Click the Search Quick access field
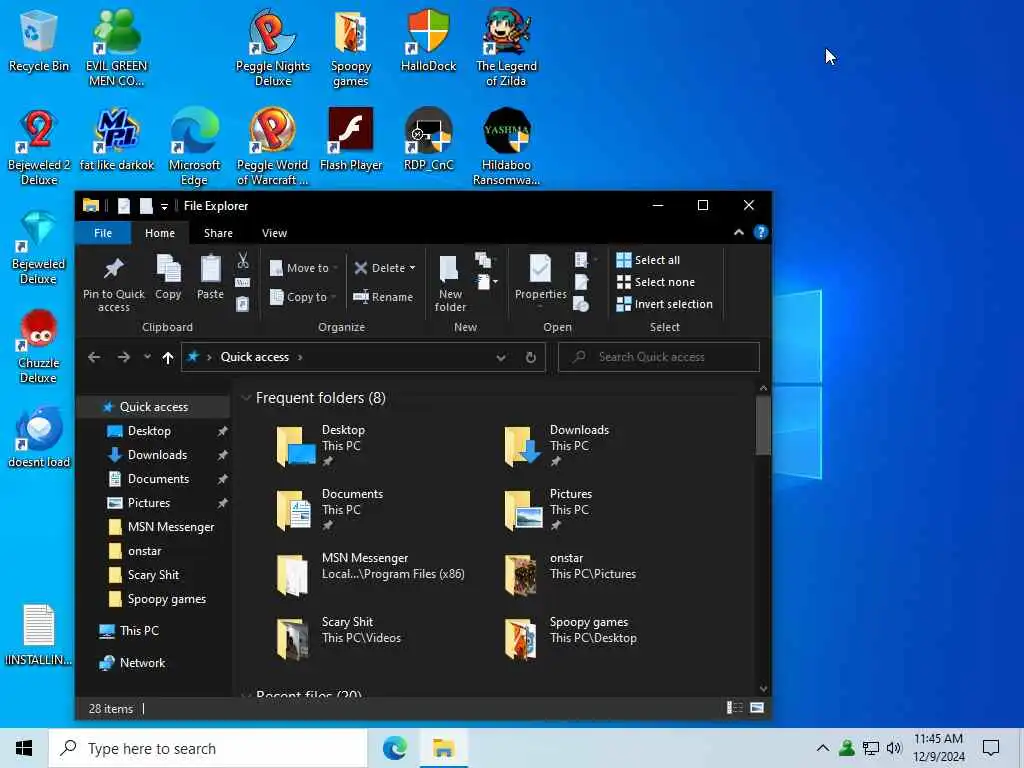 click(659, 357)
